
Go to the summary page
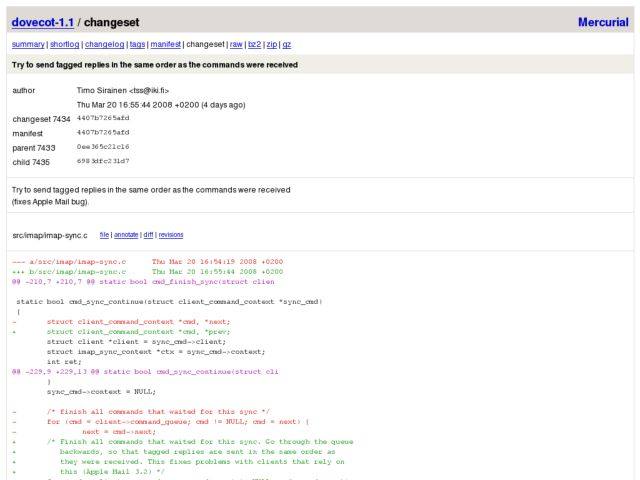point(29,45)
